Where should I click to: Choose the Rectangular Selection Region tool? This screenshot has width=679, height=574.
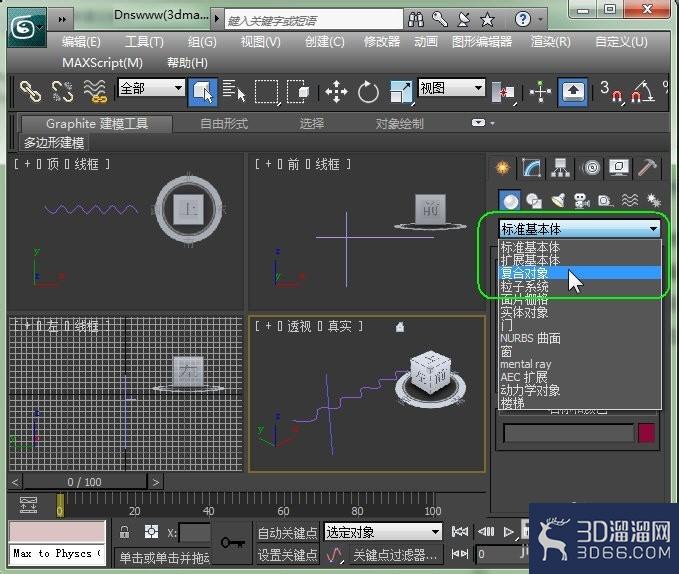tap(266, 91)
